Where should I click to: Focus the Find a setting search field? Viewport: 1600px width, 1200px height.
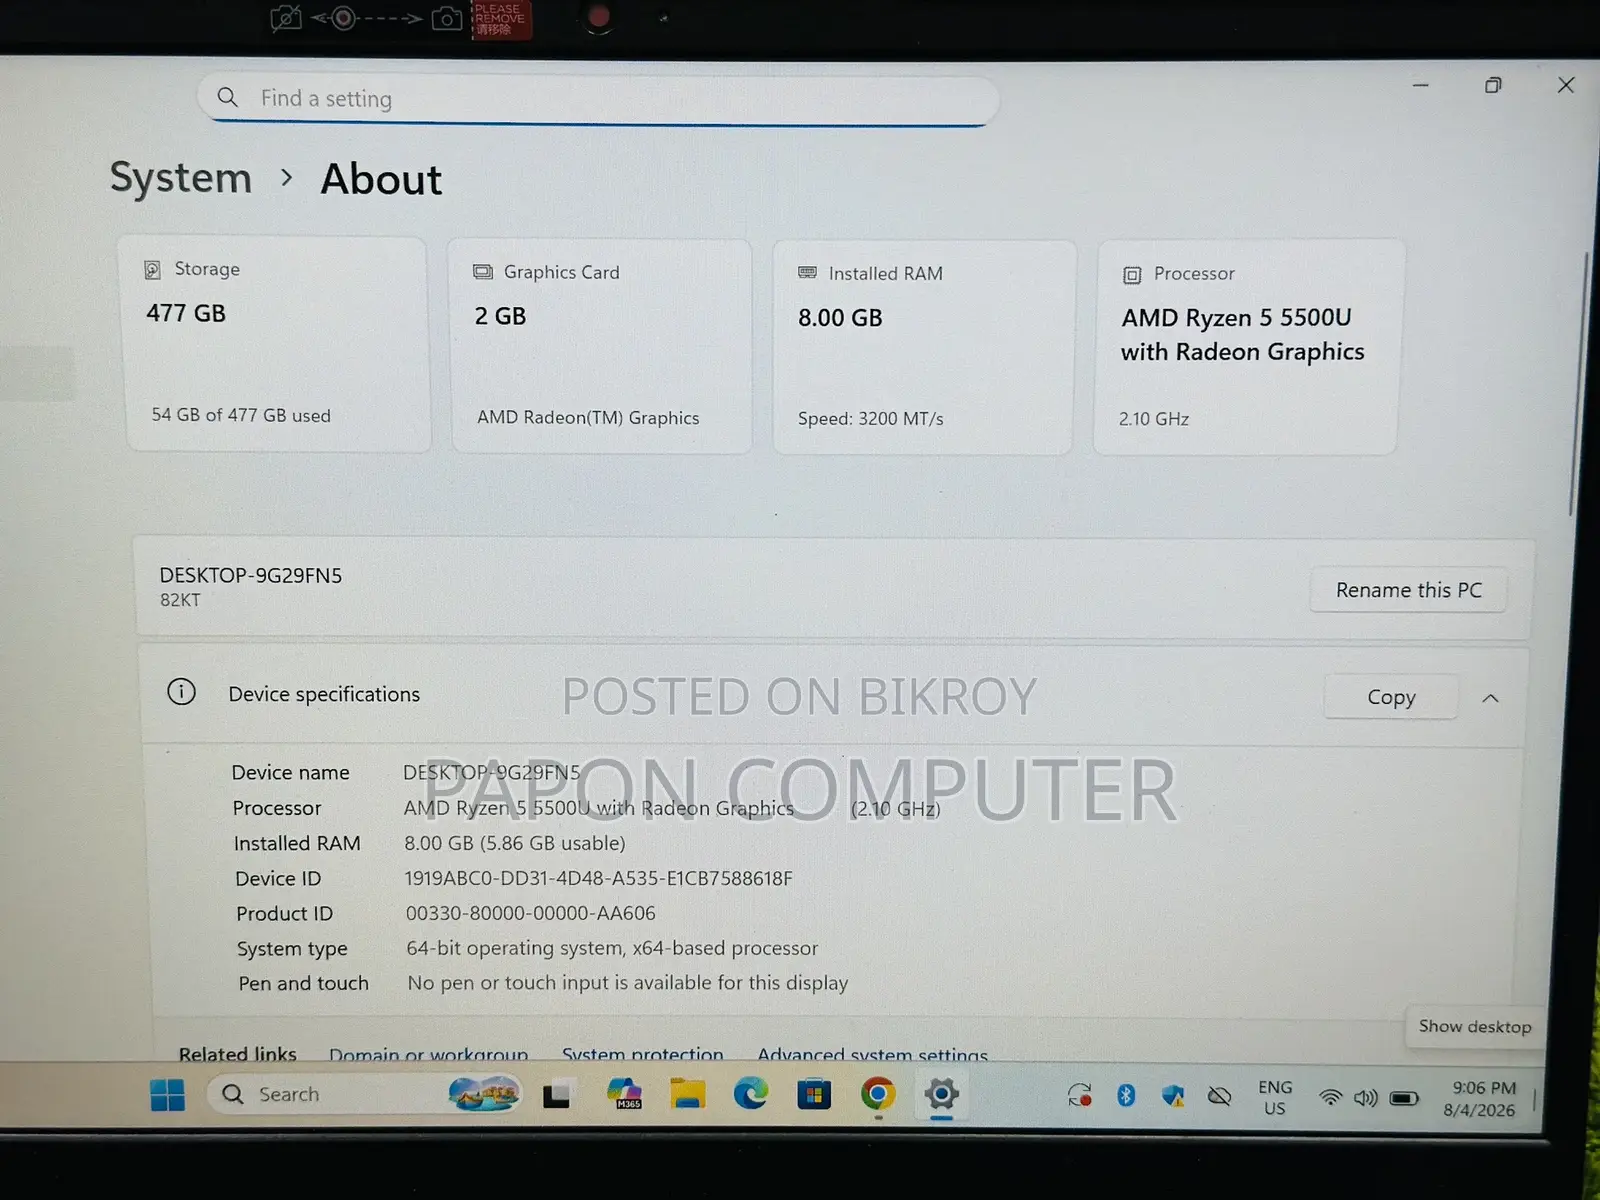click(x=598, y=99)
